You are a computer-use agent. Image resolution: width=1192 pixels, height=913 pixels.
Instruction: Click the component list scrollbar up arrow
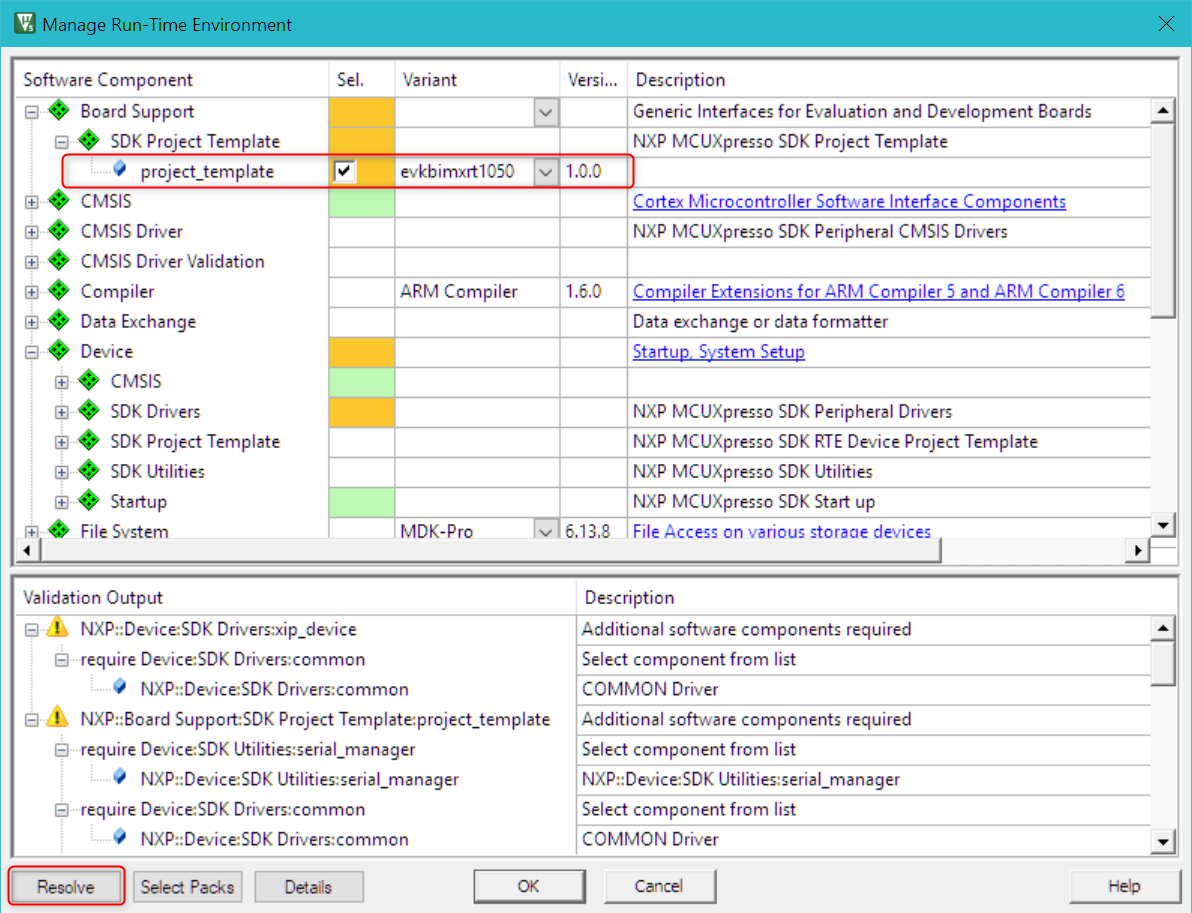[1163, 111]
